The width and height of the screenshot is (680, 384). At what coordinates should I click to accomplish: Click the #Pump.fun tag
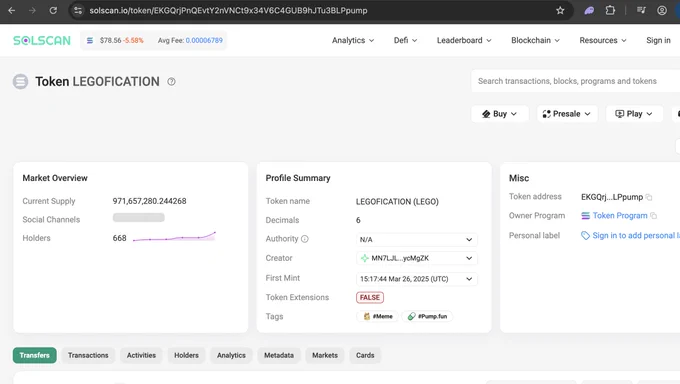[x=427, y=316]
